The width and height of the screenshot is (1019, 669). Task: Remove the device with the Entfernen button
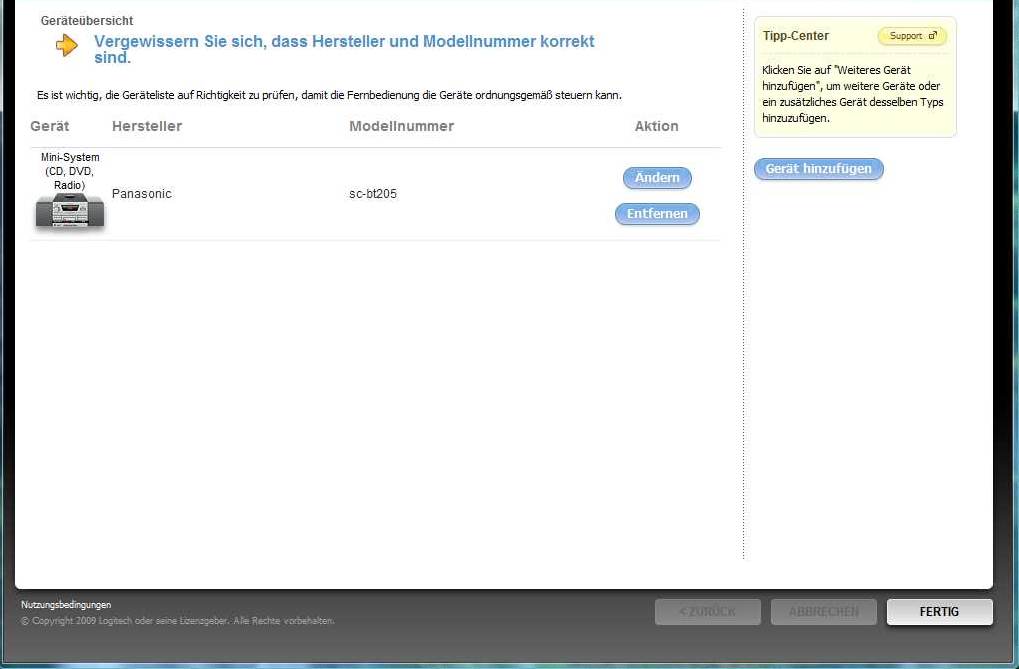pyautogui.click(x=657, y=214)
